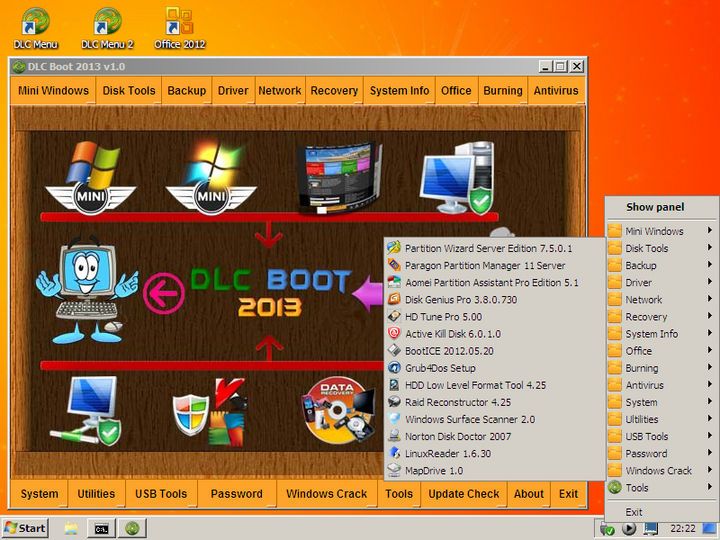This screenshot has width=720, height=540.
Task: Click the About button
Action: 529,494
